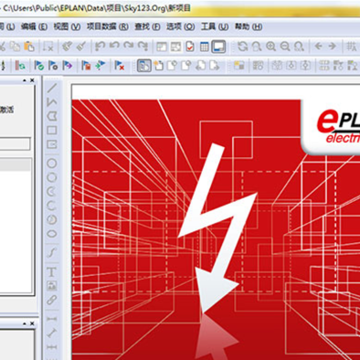Close the upper left navigator panel

click(x=32, y=80)
